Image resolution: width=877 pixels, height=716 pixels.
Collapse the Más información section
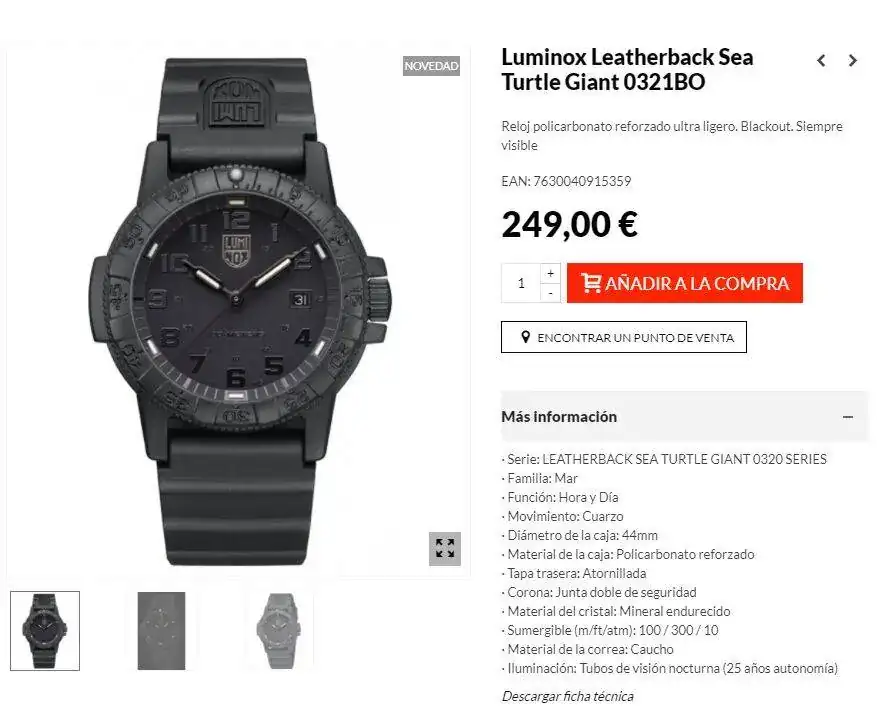pos(685,416)
